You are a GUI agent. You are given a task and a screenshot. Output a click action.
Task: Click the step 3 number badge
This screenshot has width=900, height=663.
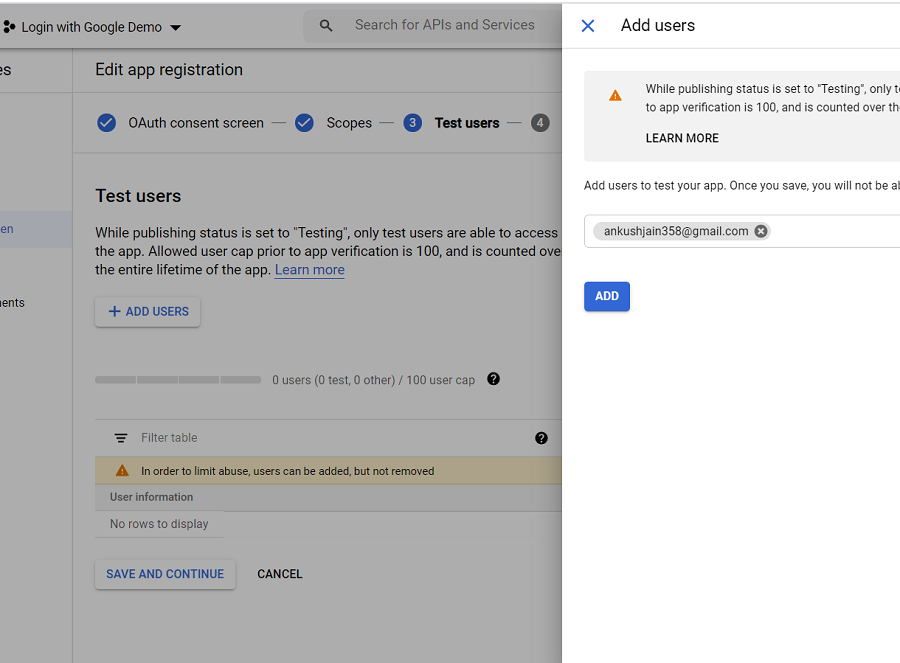(413, 123)
